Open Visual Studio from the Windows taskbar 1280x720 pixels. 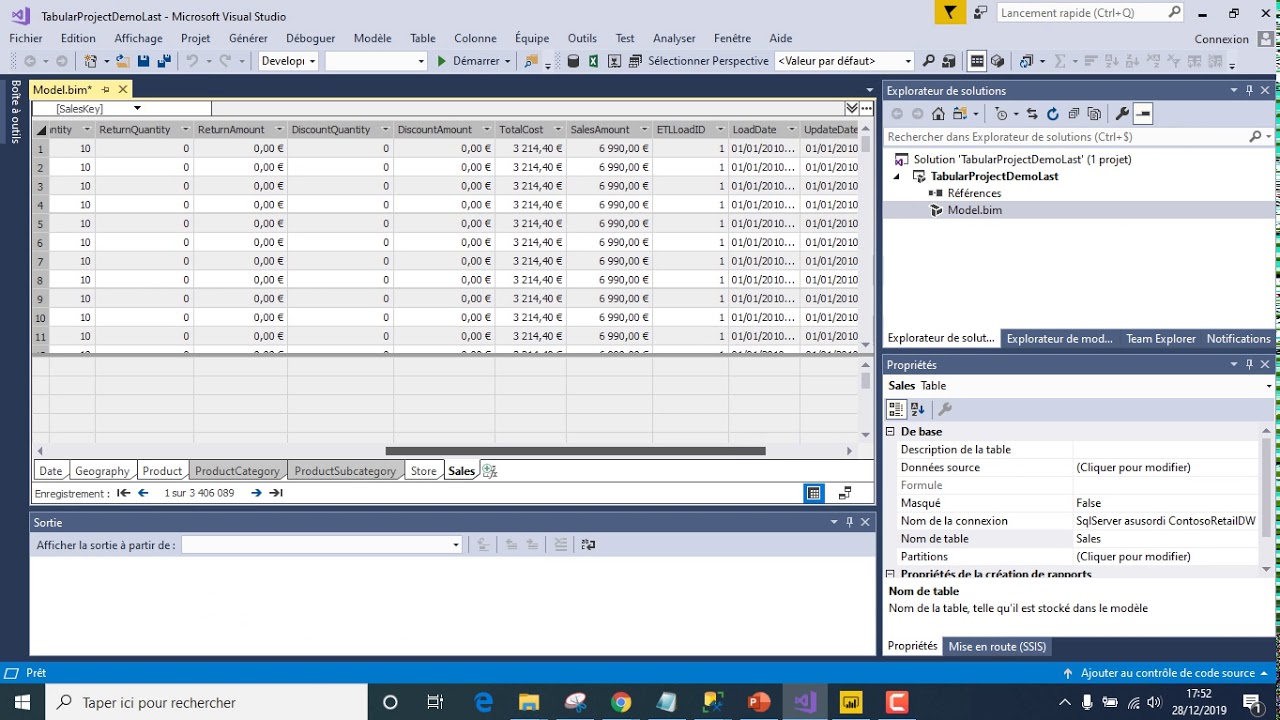point(805,702)
